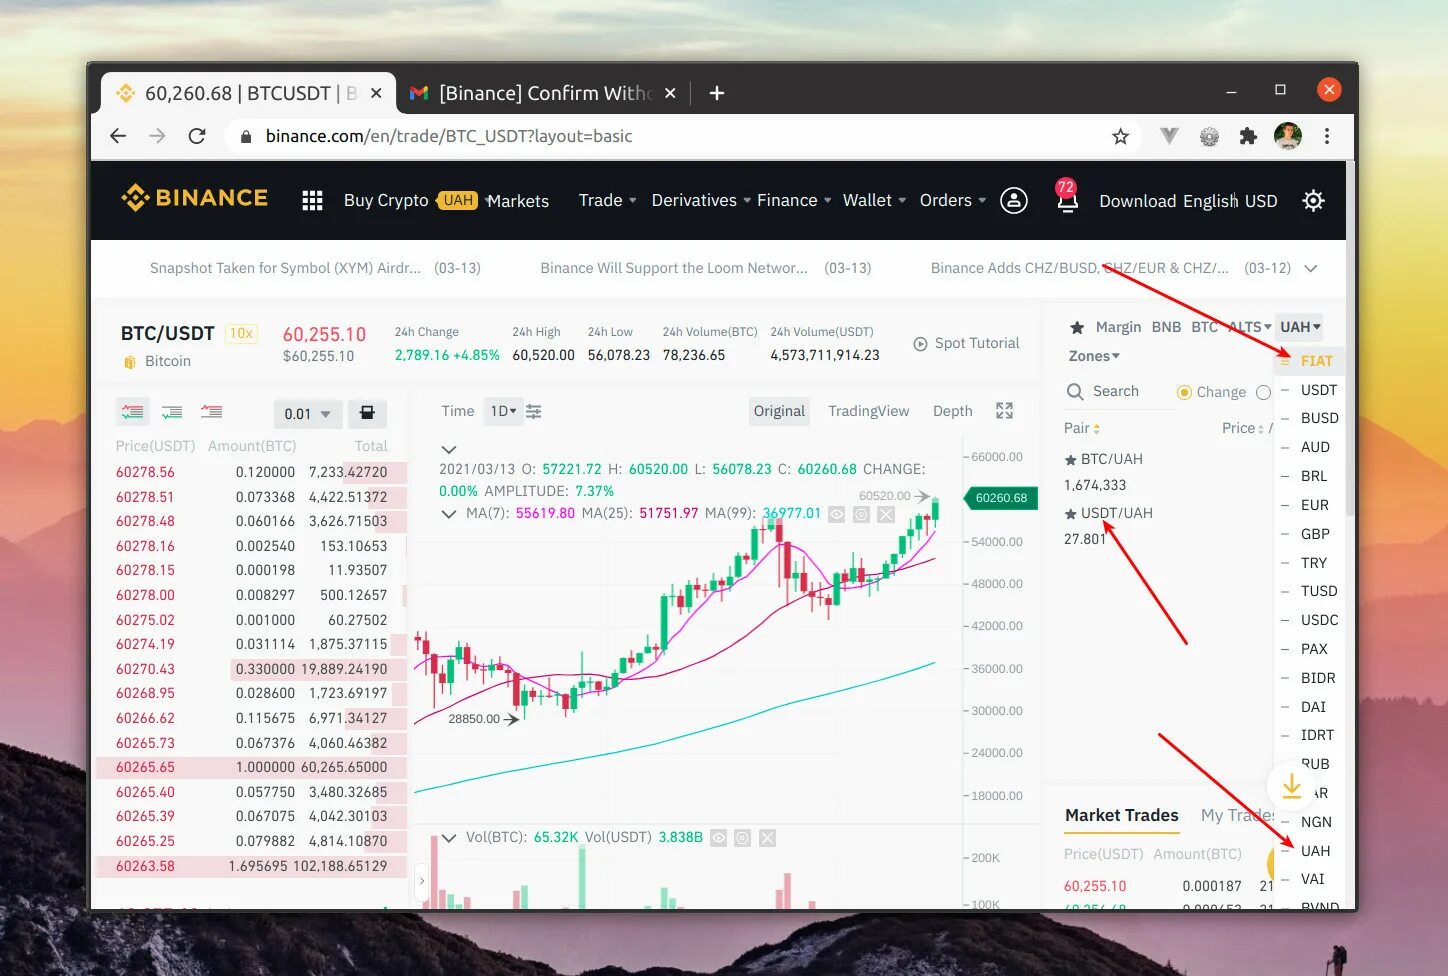Image resolution: width=1448 pixels, height=976 pixels.
Task: Hide the Vol(BTC) indicator eye icon
Action: click(x=718, y=838)
